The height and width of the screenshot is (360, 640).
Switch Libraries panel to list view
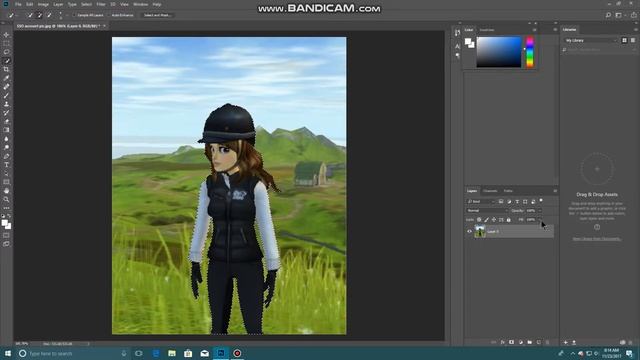tap(633, 40)
